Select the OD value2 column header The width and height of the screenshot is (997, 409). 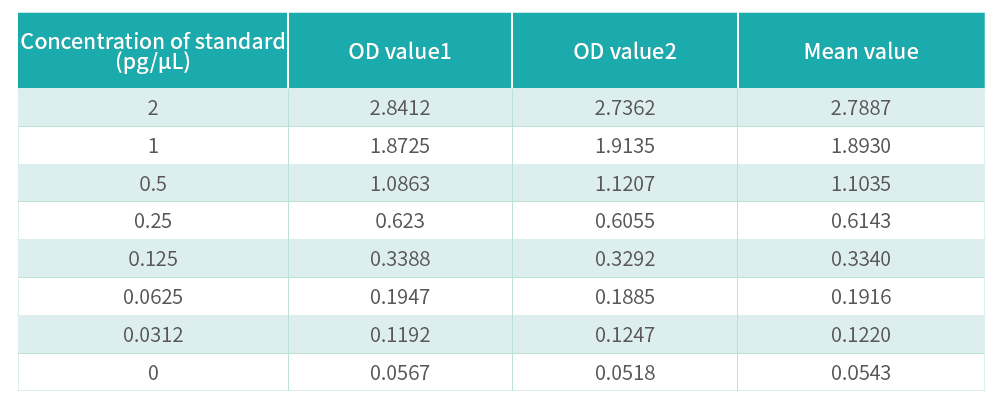tap(625, 51)
